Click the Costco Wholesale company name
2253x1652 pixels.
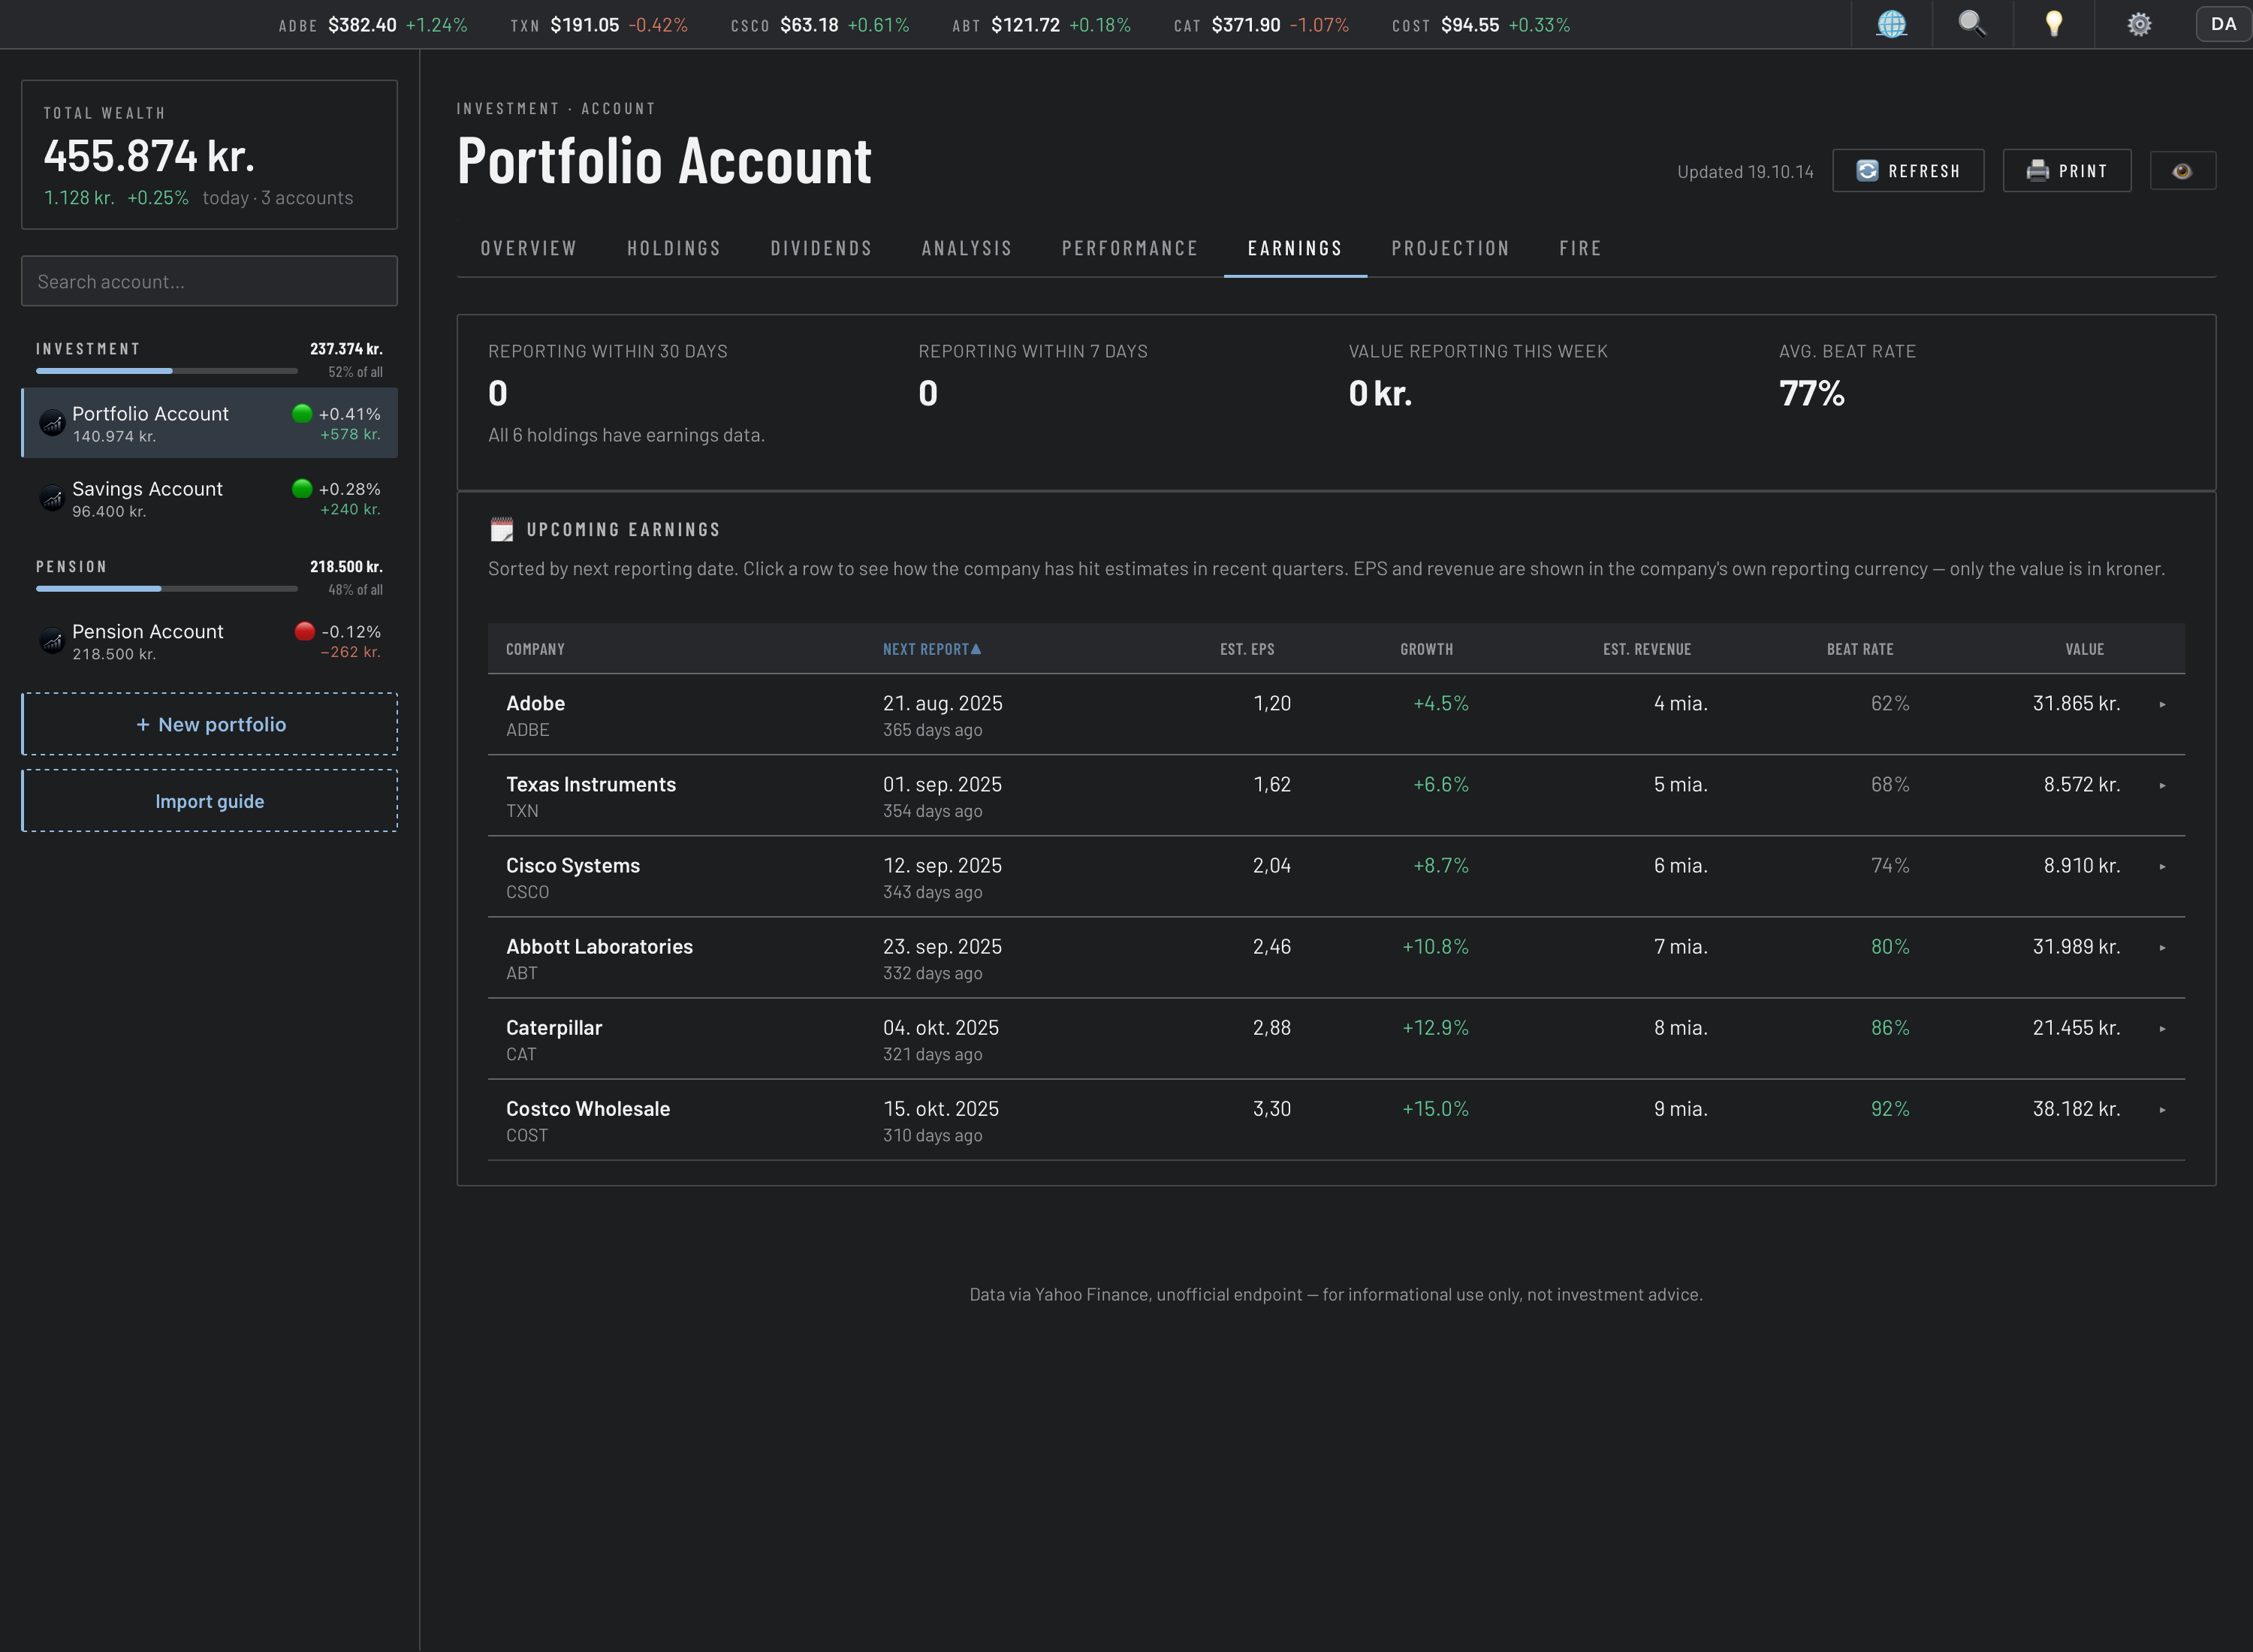588,1109
